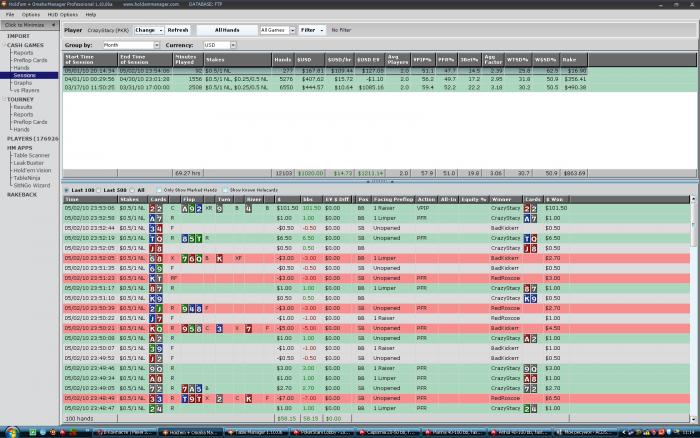Sort by the Rake column header
This screenshot has height=438, width=700.
[574, 59]
